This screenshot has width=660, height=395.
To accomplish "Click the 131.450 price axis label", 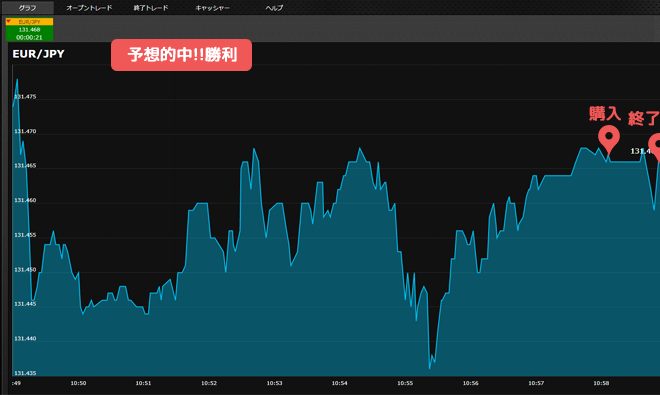I will (25, 270).
